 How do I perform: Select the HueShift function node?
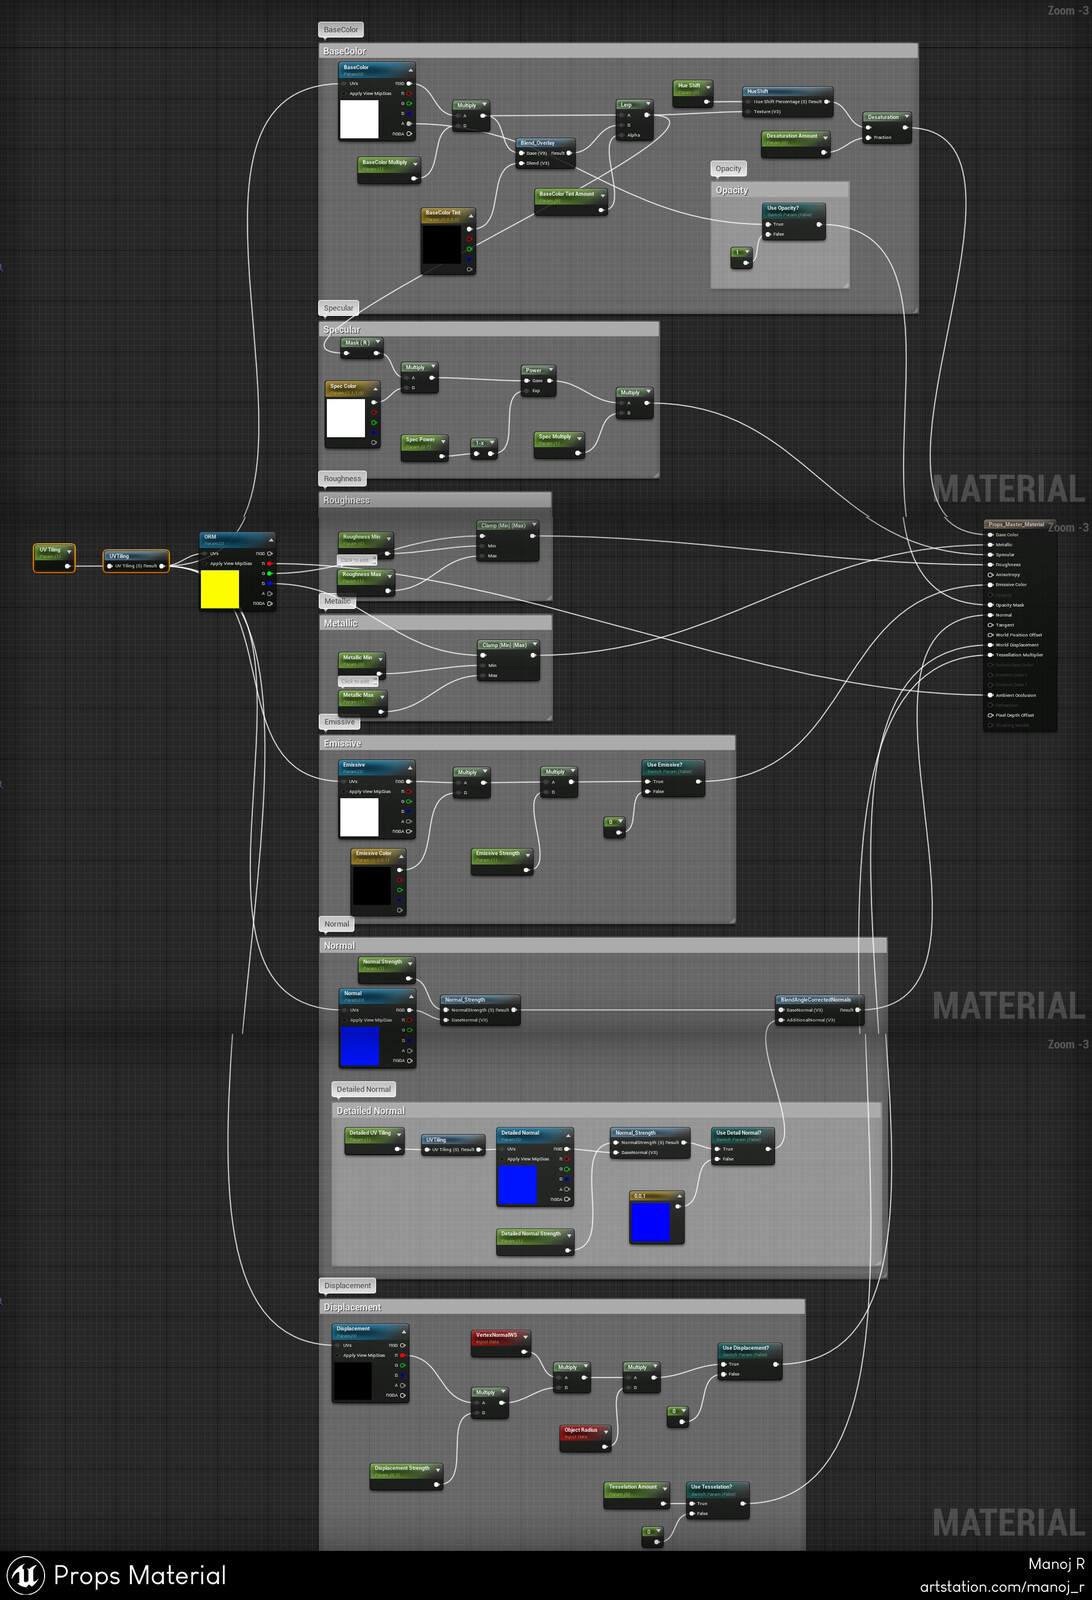point(788,102)
